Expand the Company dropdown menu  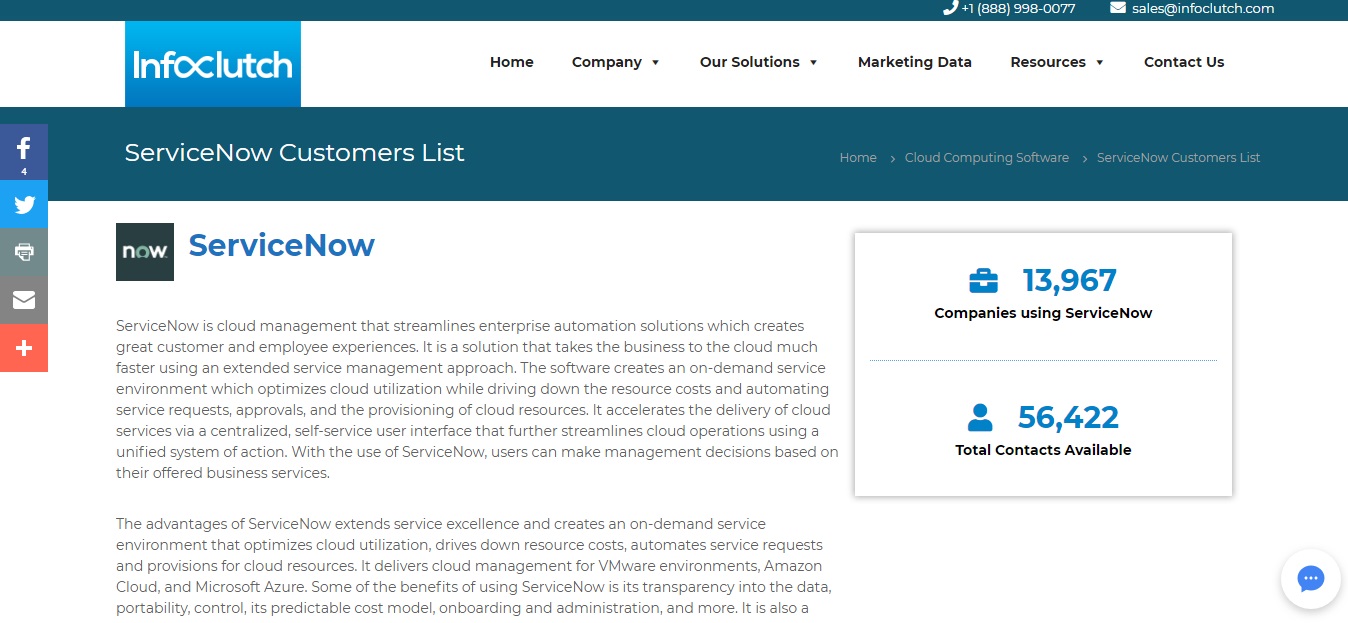coord(615,62)
